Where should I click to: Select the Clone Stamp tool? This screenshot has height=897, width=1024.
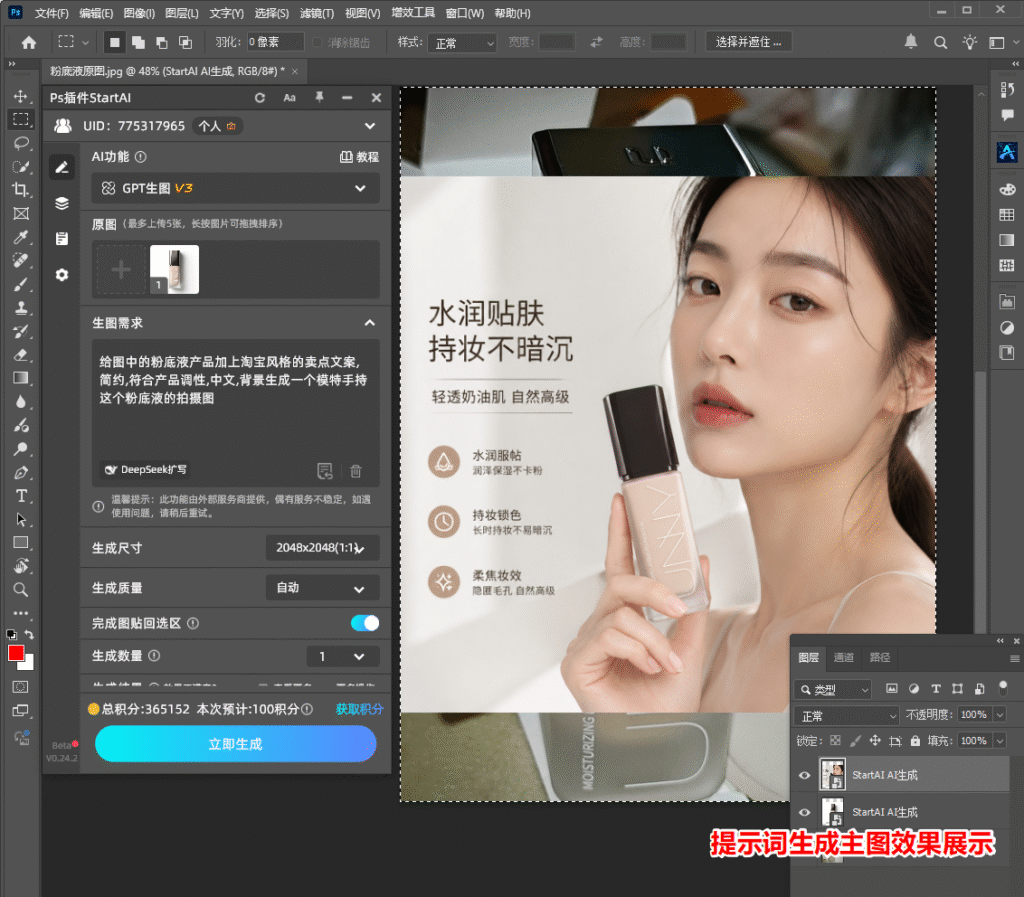[21, 307]
